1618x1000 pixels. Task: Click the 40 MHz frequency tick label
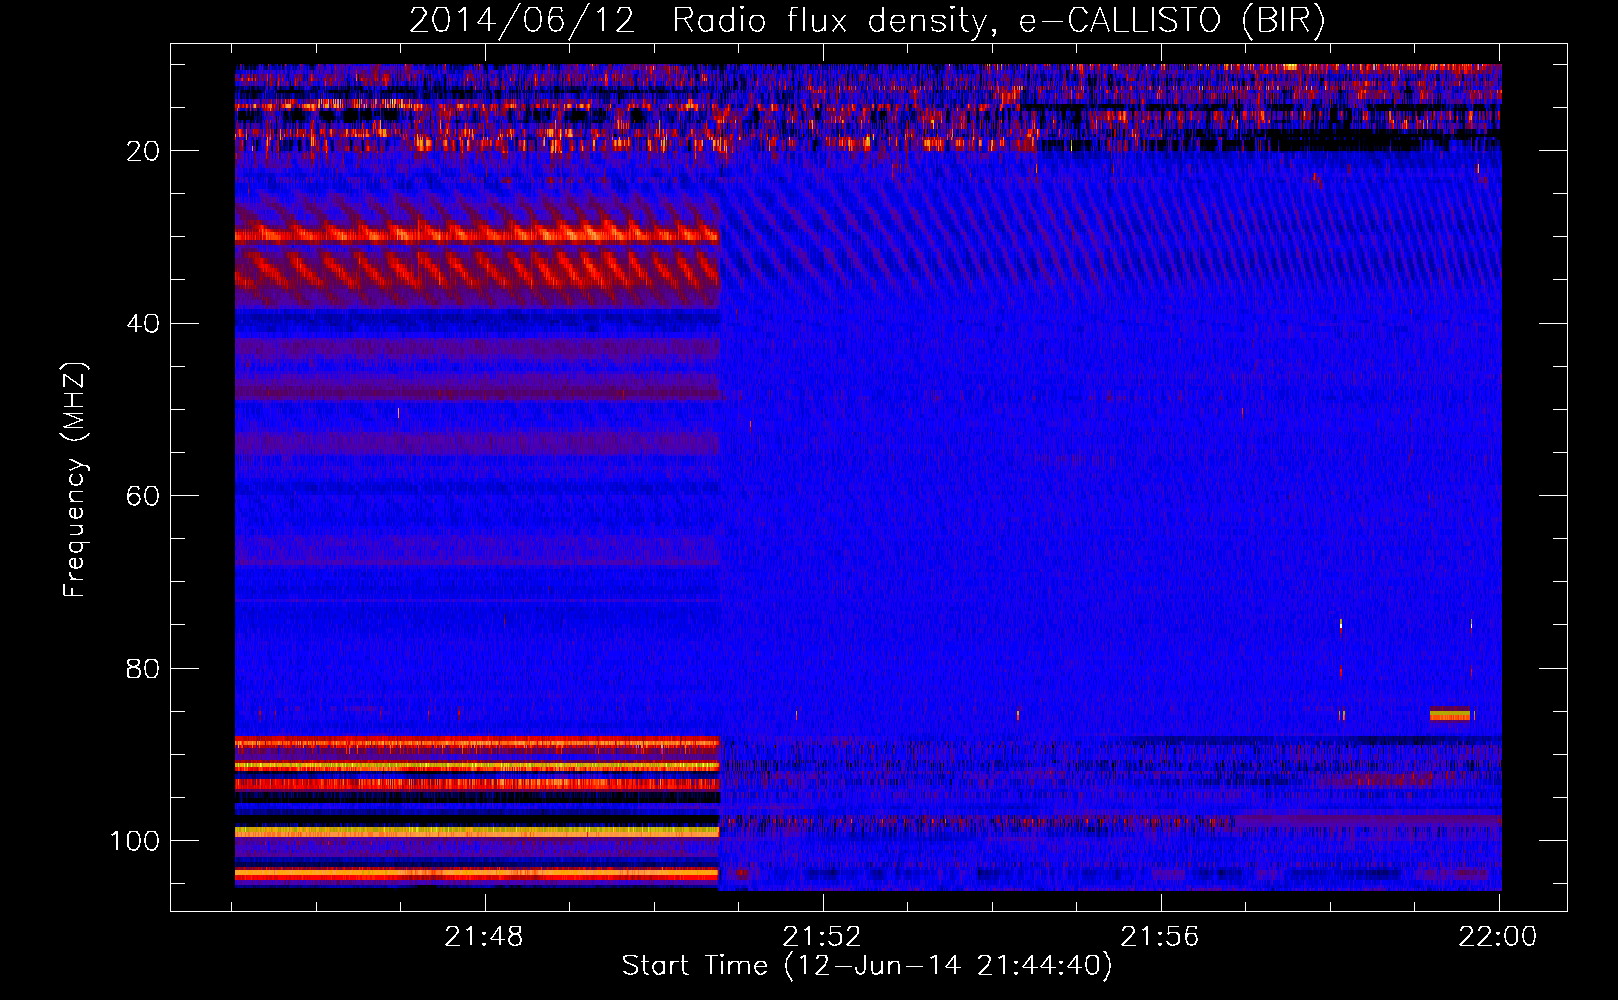tap(143, 324)
